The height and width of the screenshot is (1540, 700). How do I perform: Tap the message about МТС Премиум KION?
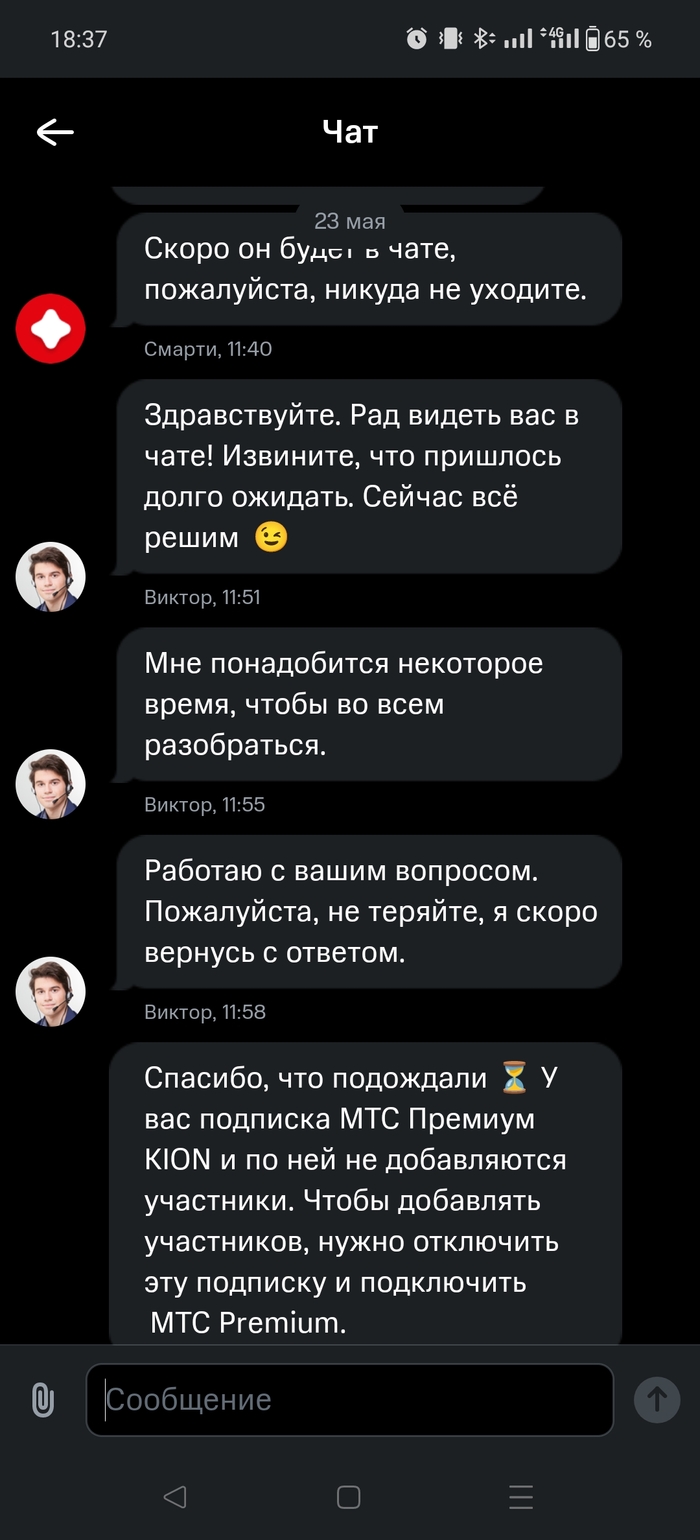click(365, 1200)
